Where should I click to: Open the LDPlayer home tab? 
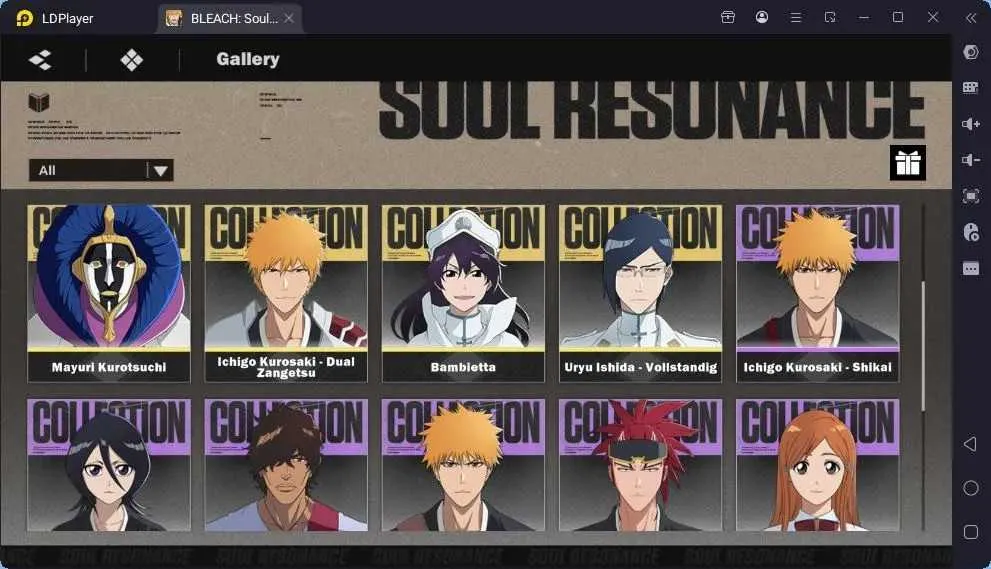click(56, 18)
